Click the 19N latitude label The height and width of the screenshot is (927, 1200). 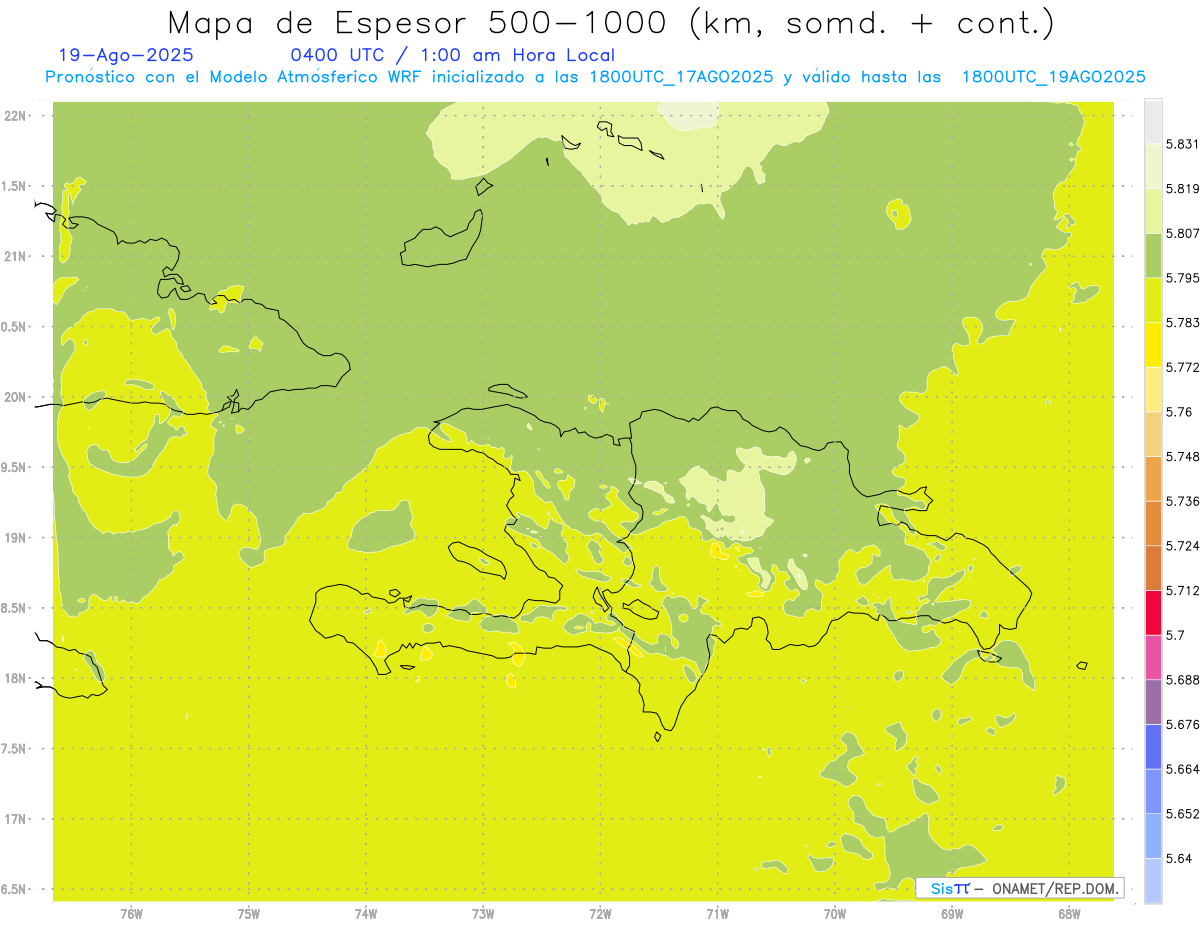point(16,538)
